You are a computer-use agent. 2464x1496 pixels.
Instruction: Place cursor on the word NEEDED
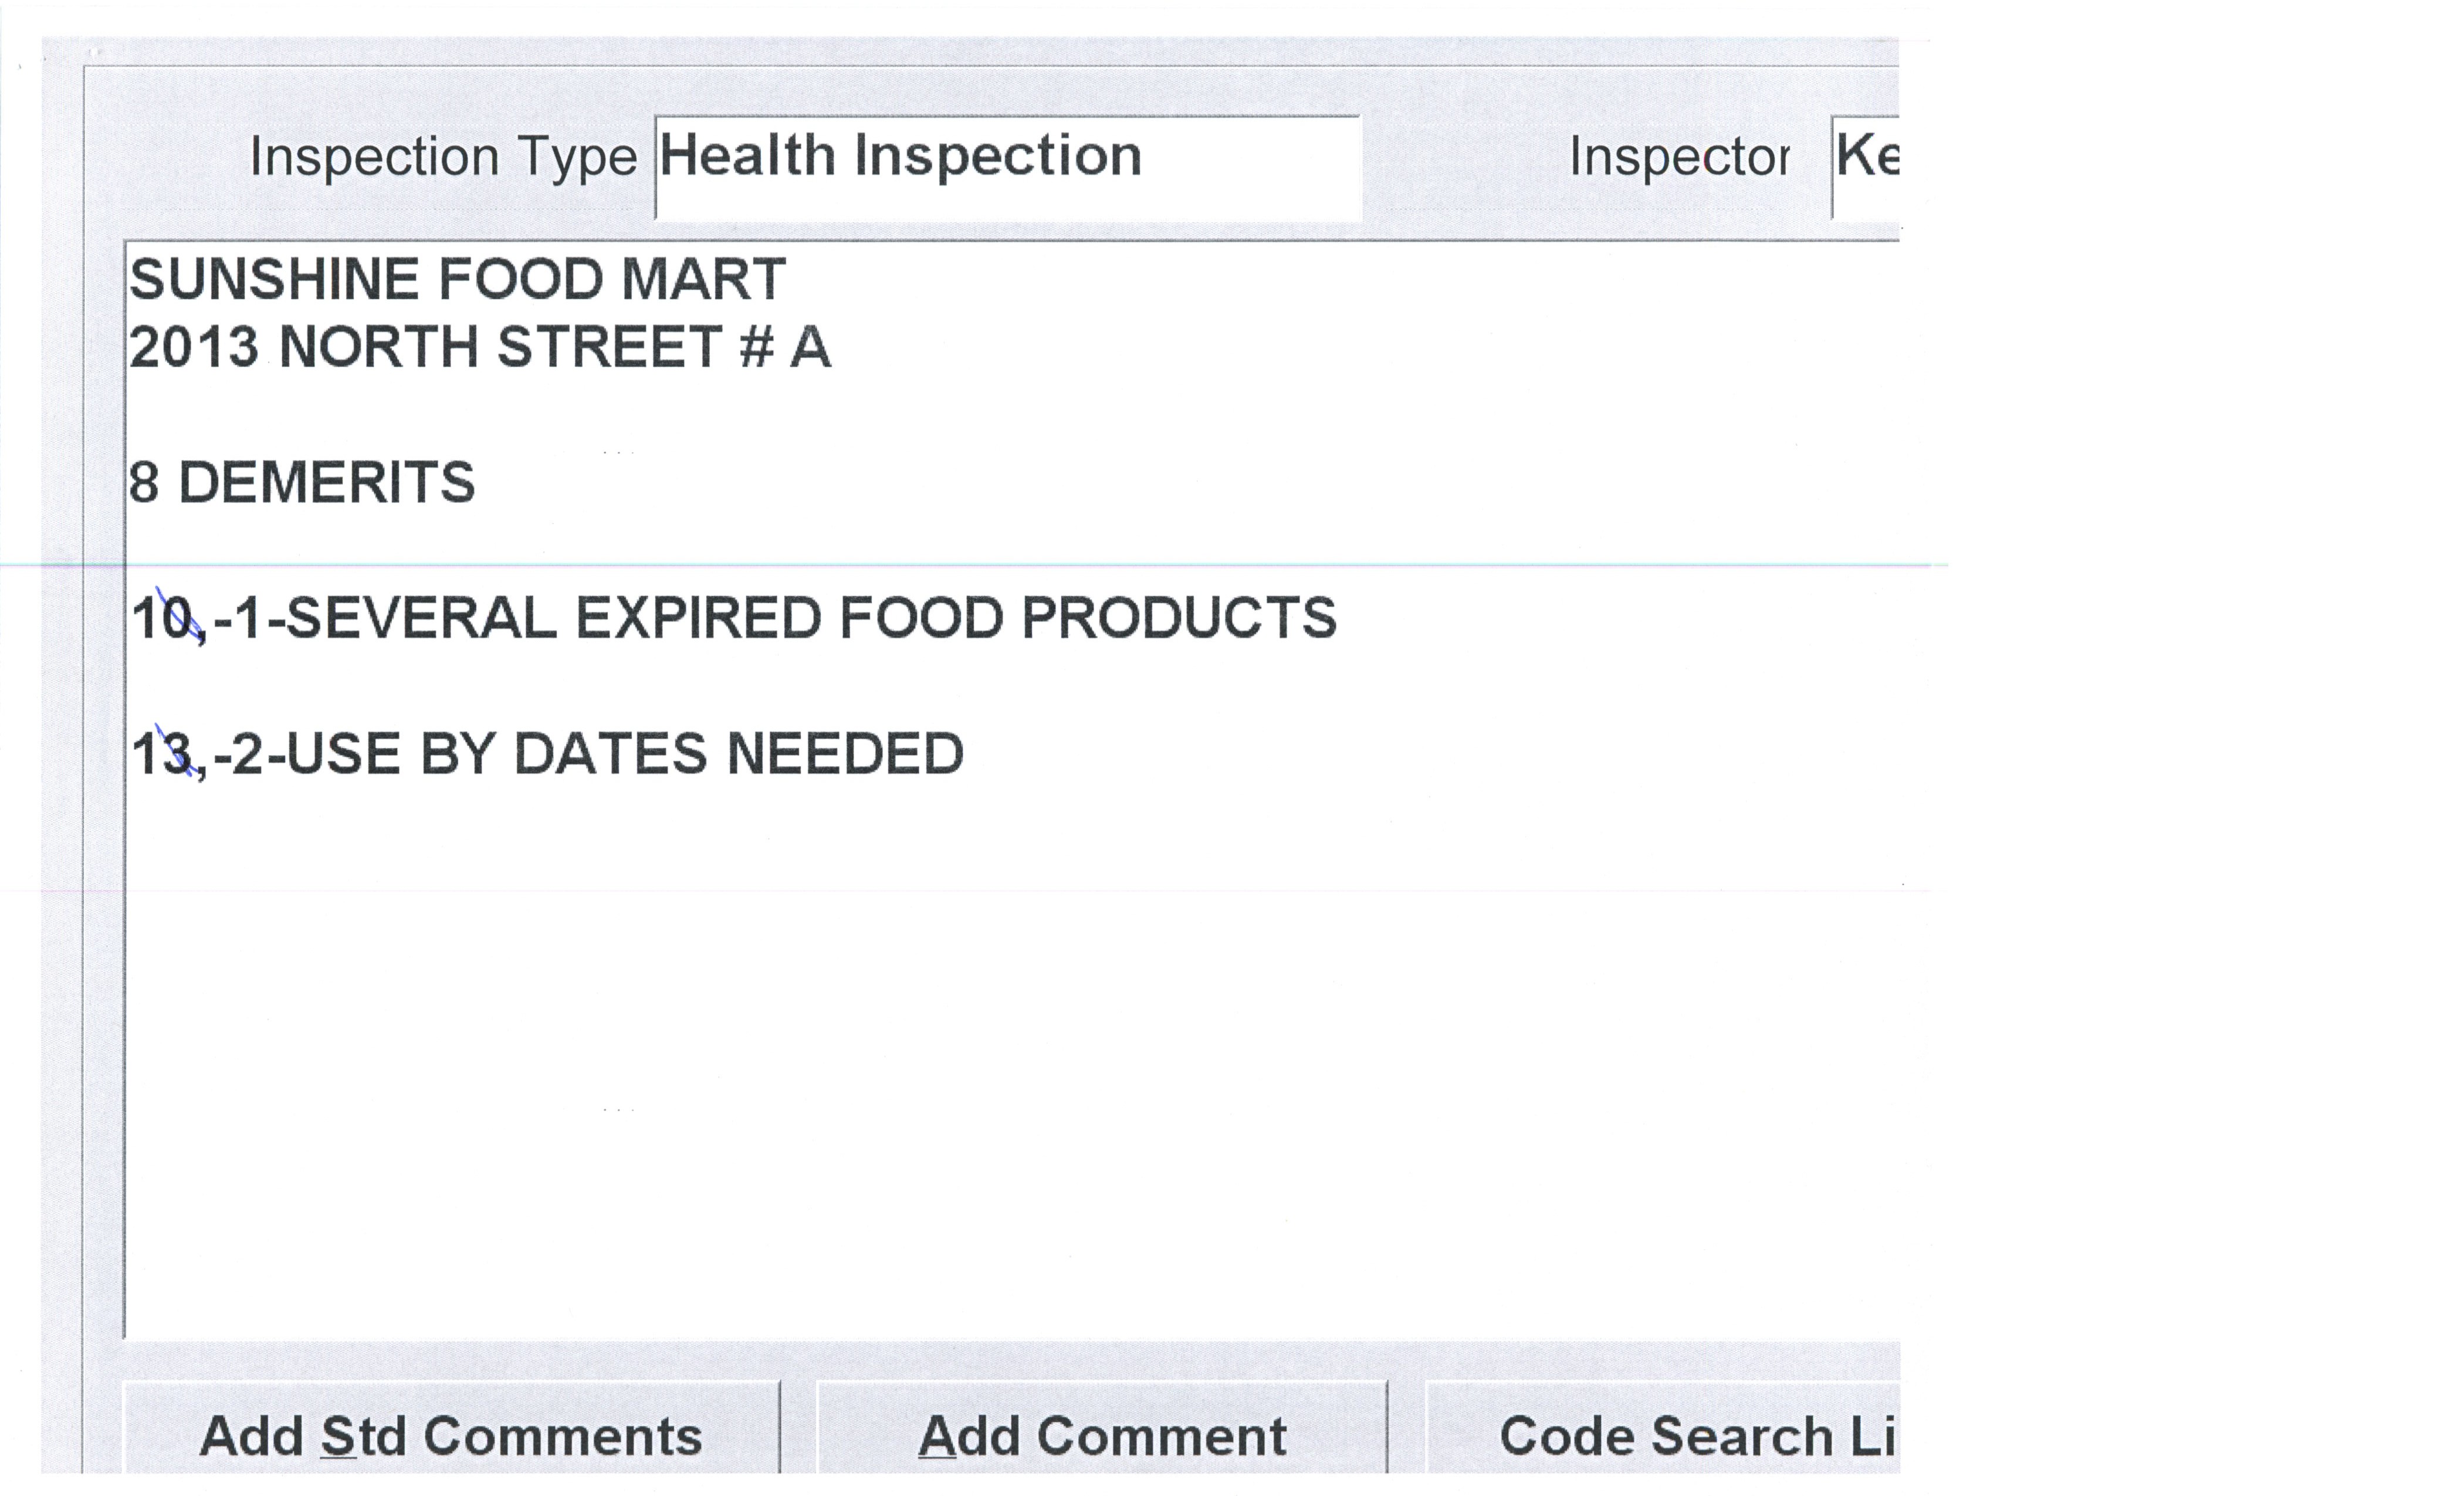pyautogui.click(x=844, y=754)
